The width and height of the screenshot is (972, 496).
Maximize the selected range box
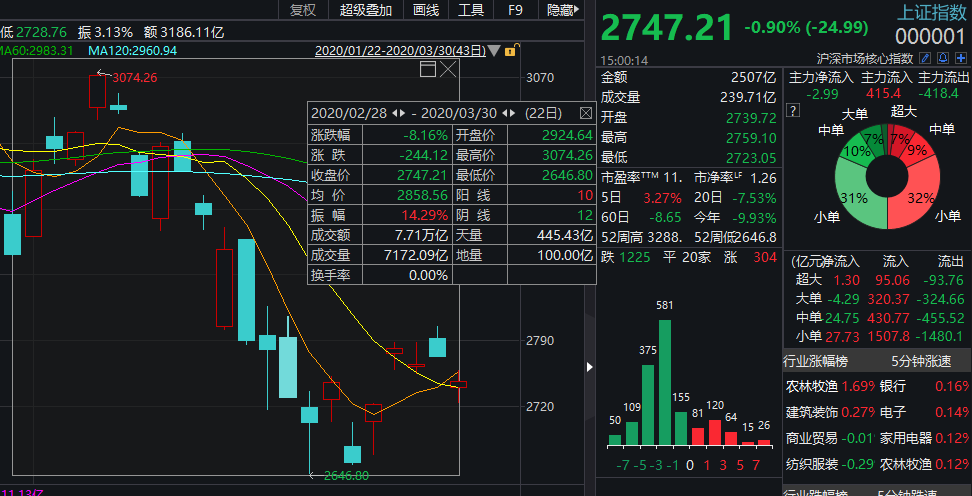click(428, 69)
